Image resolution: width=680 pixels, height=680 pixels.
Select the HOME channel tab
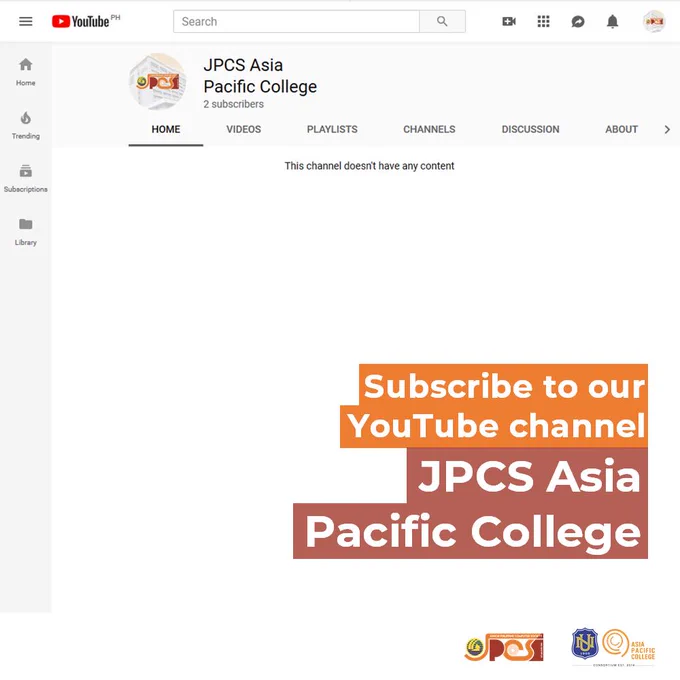166,129
